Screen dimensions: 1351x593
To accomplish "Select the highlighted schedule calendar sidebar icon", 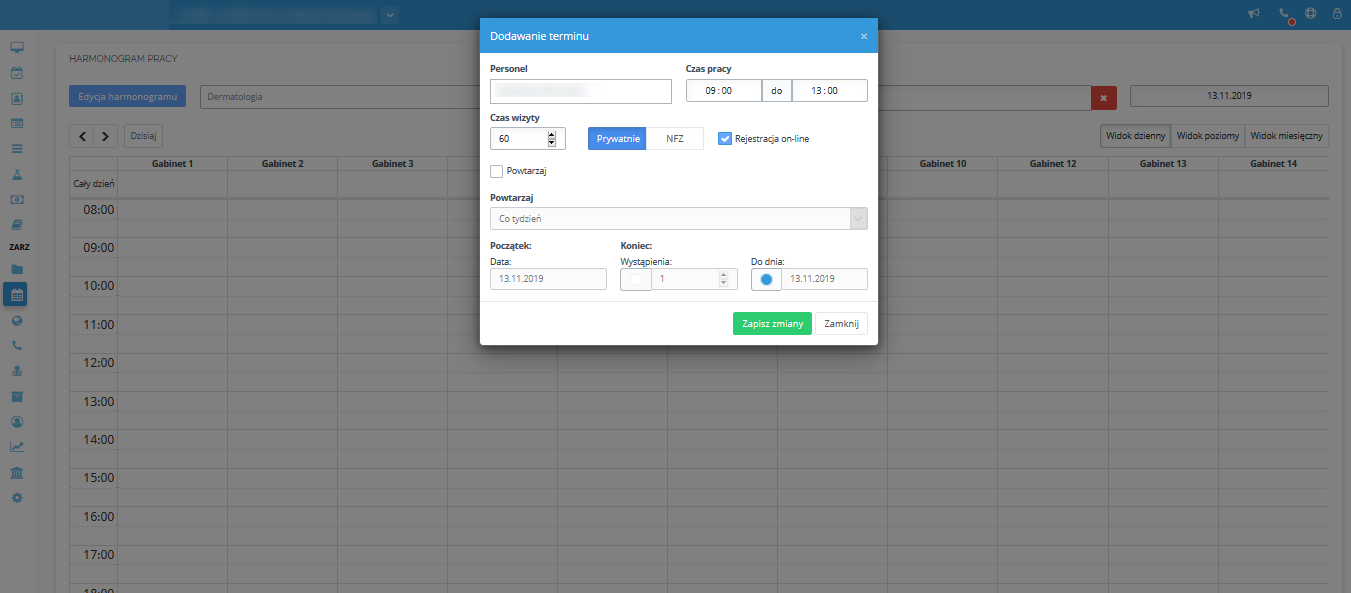I will coord(16,294).
